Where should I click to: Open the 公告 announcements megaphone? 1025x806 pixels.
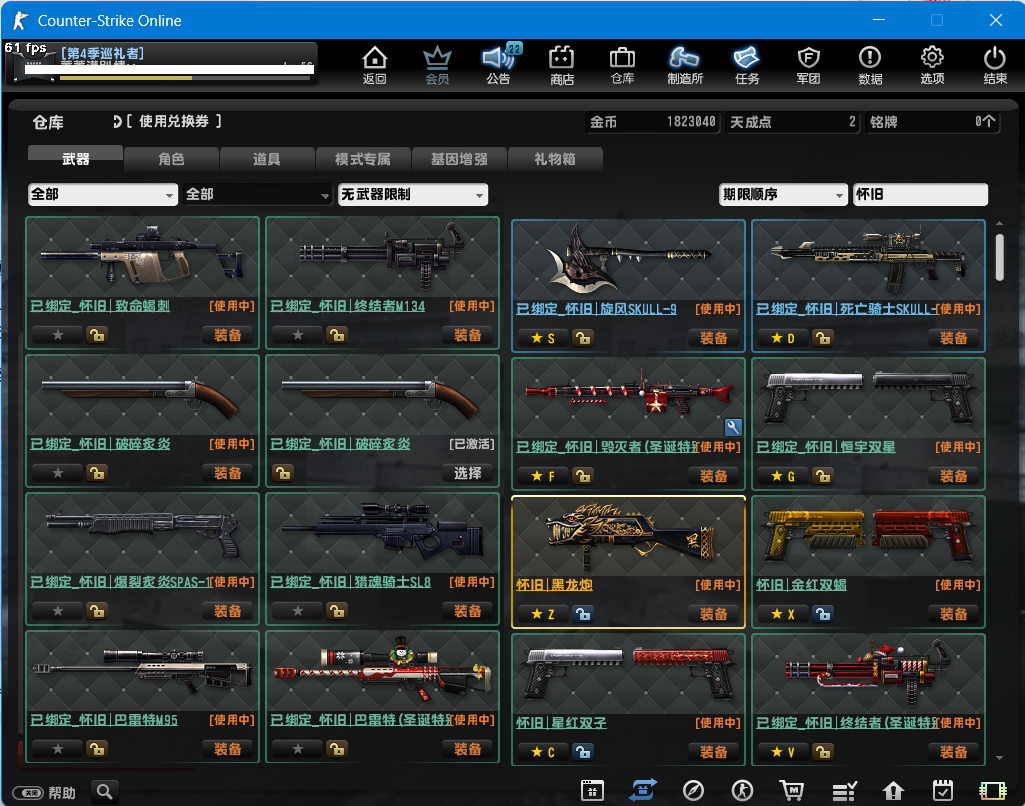(x=499, y=65)
